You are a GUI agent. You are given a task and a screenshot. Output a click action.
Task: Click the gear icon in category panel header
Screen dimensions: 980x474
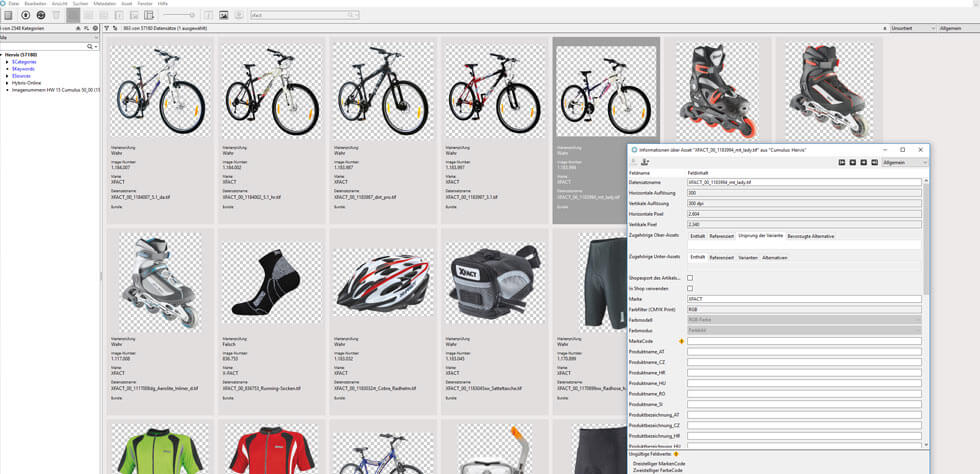tap(95, 28)
